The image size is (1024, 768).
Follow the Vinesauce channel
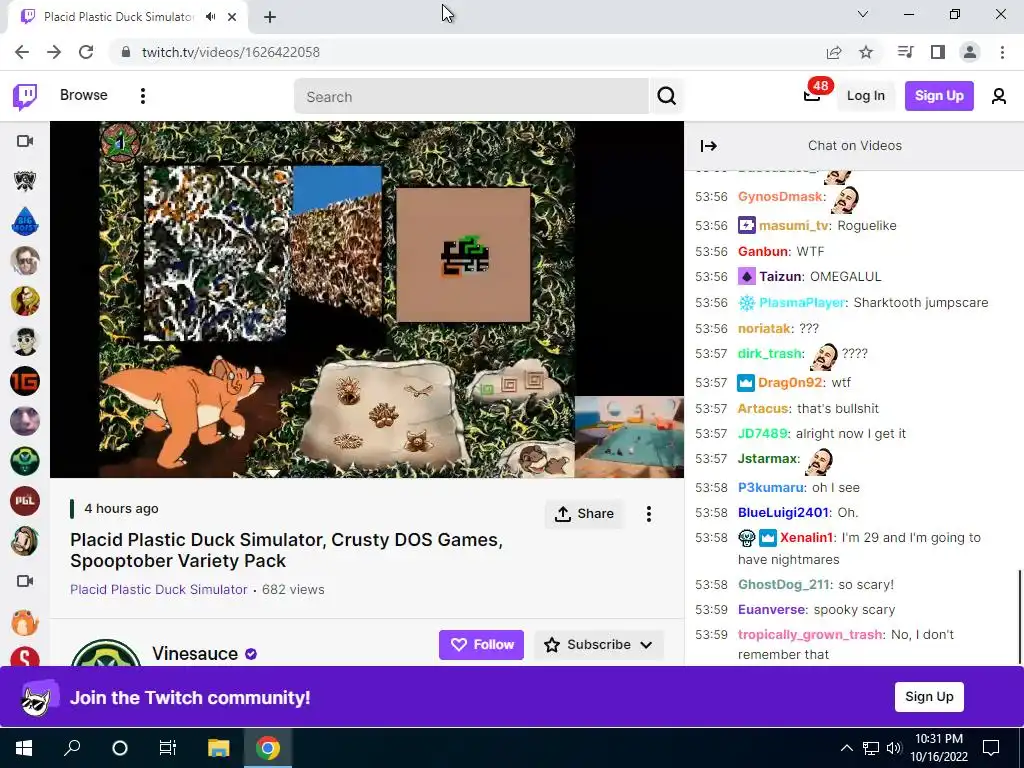tap(481, 645)
